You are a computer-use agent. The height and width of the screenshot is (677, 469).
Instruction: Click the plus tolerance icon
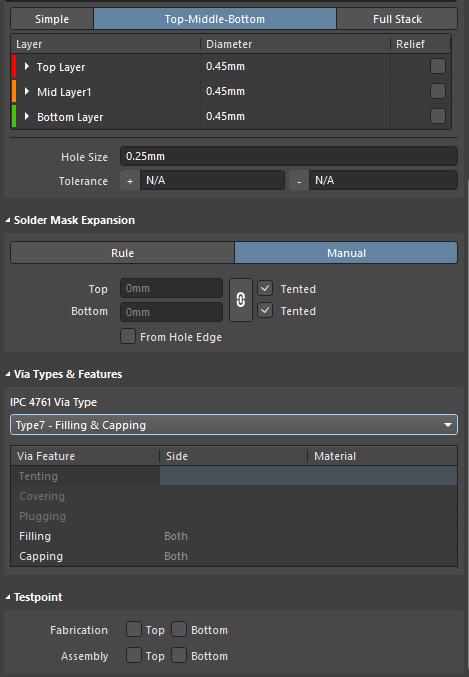point(130,181)
